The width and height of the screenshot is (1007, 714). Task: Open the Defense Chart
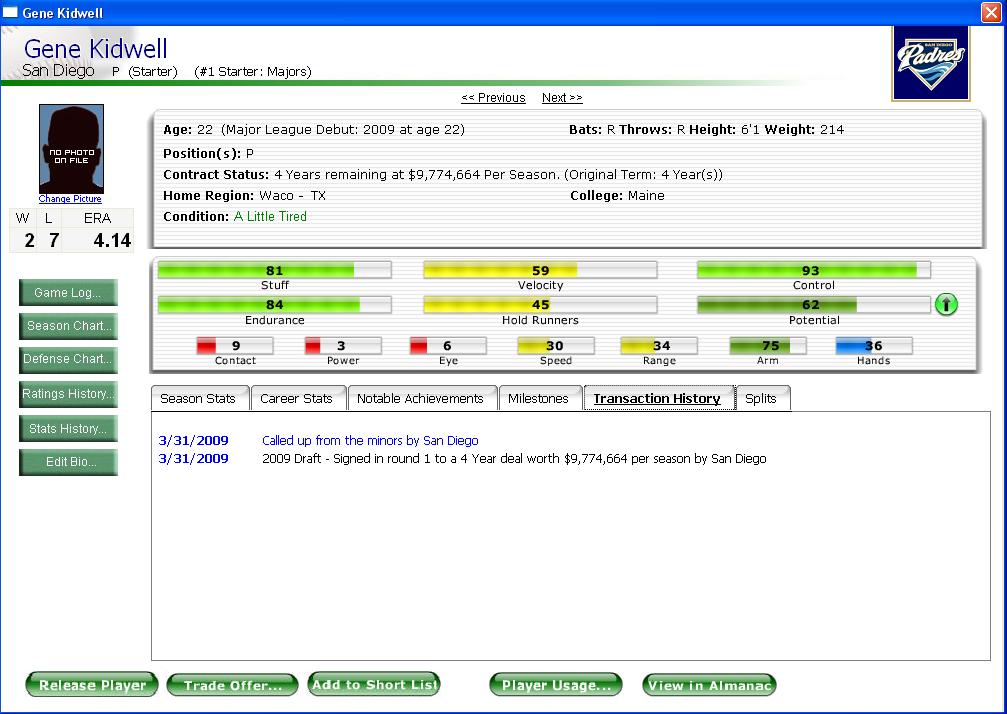[68, 359]
